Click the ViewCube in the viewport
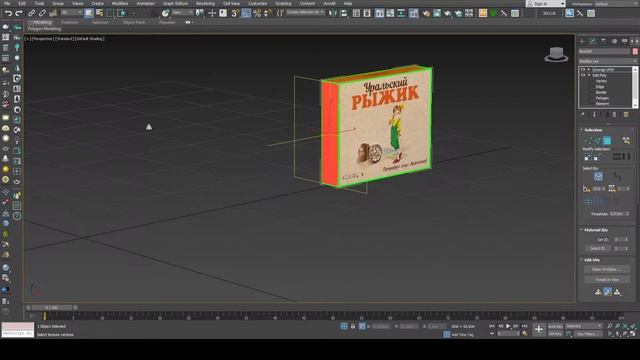This screenshot has height=360, width=640. coord(556,54)
